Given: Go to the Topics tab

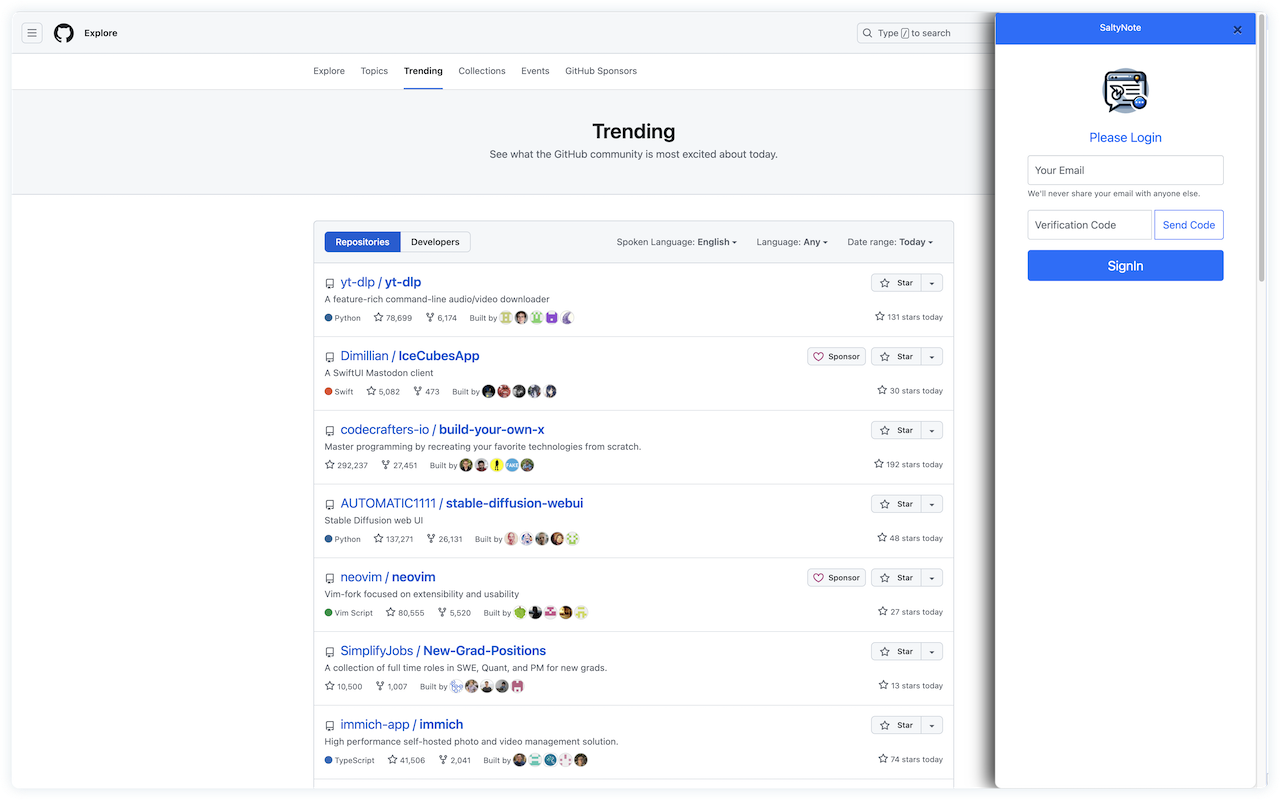Looking at the screenshot, I should [x=374, y=71].
